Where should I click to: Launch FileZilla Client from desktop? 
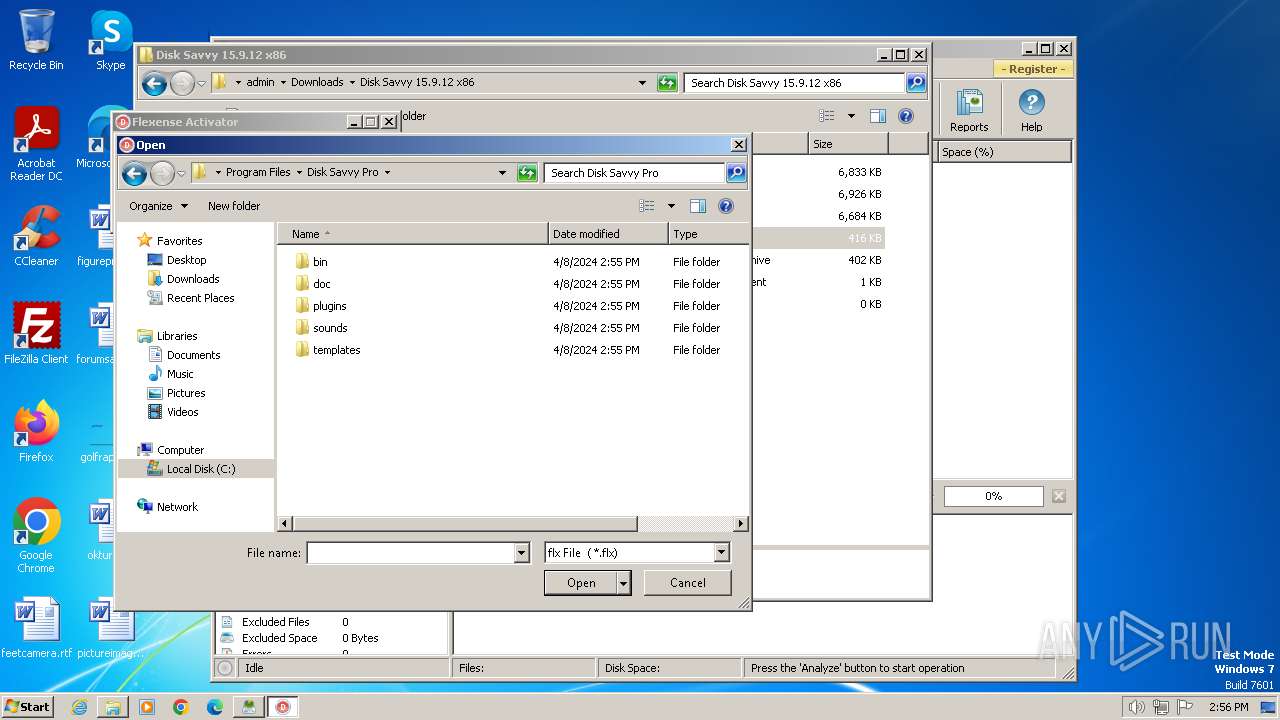(x=36, y=334)
